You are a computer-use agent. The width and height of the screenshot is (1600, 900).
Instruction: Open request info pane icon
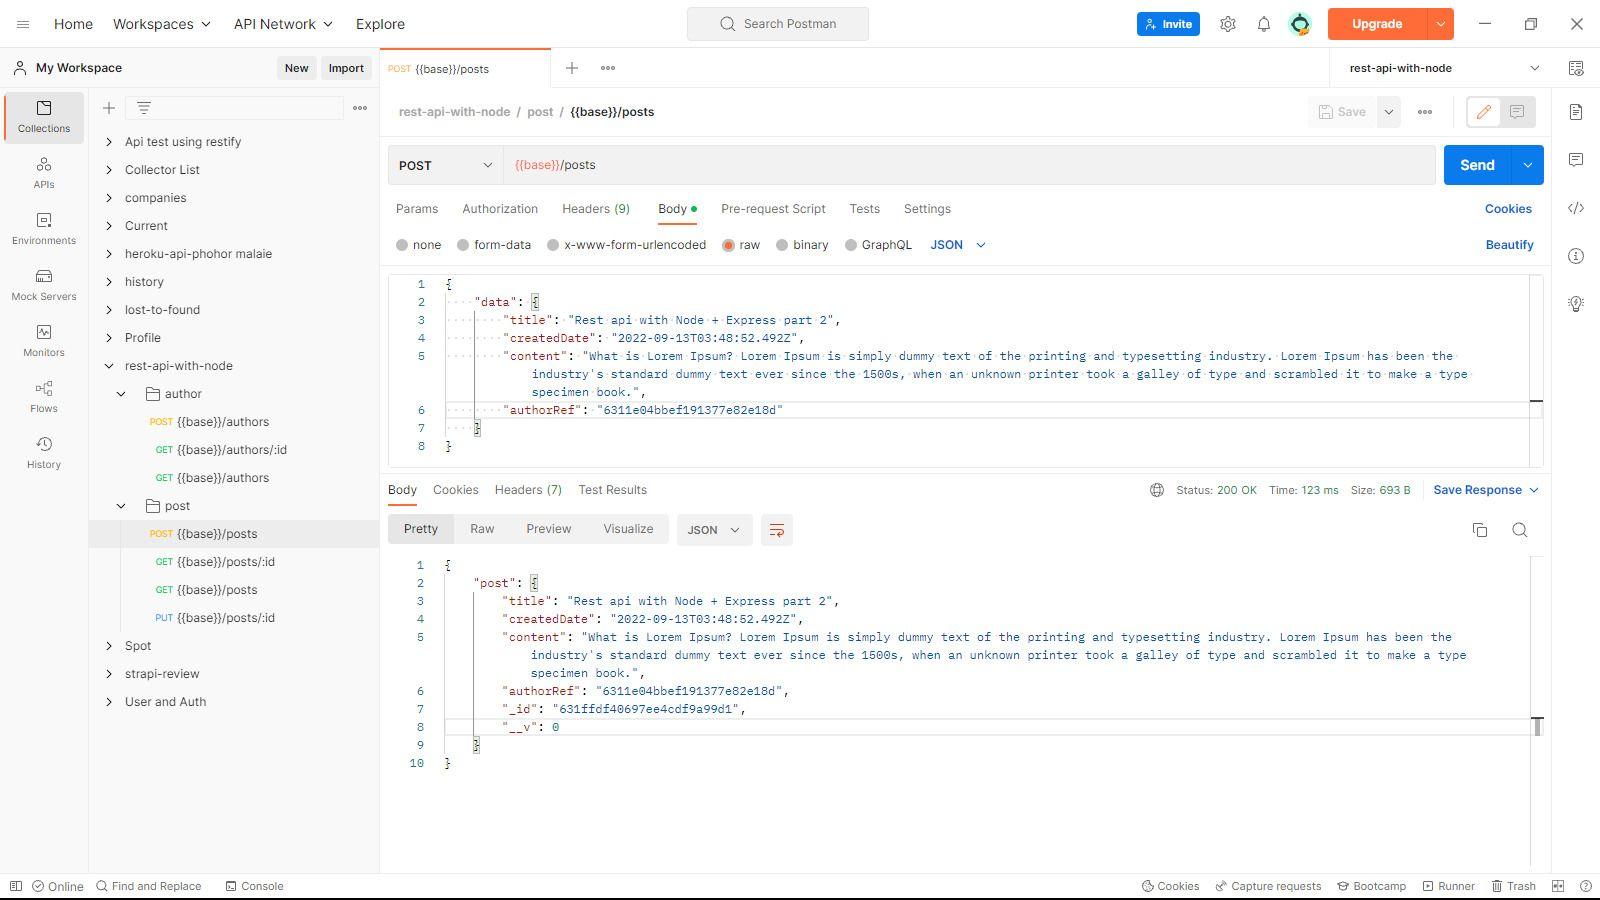(1576, 256)
